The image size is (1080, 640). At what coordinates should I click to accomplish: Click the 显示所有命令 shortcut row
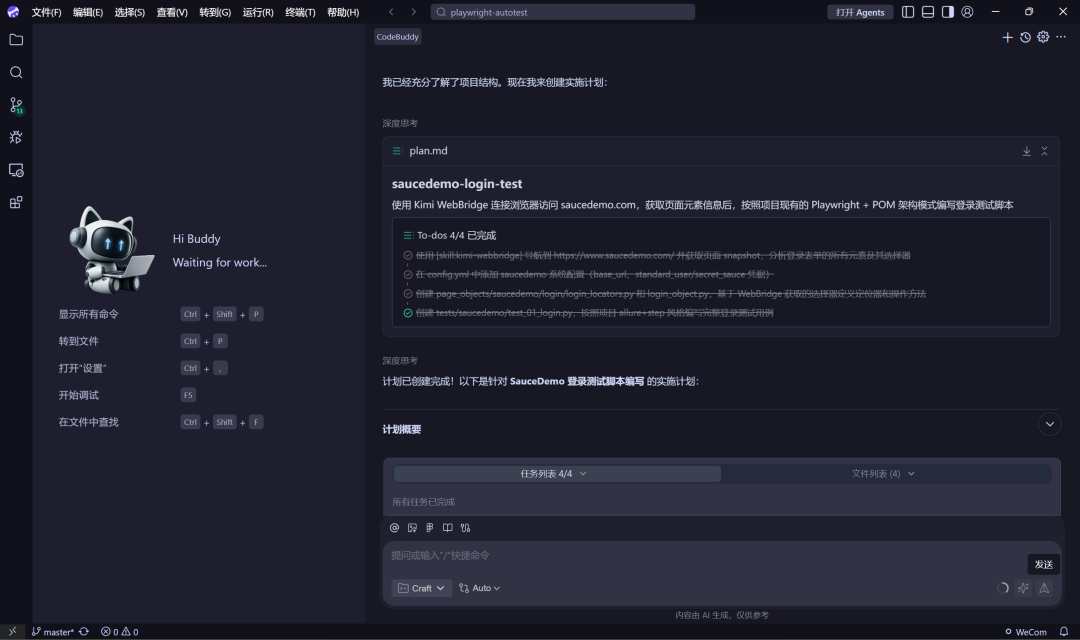[x=161, y=314]
